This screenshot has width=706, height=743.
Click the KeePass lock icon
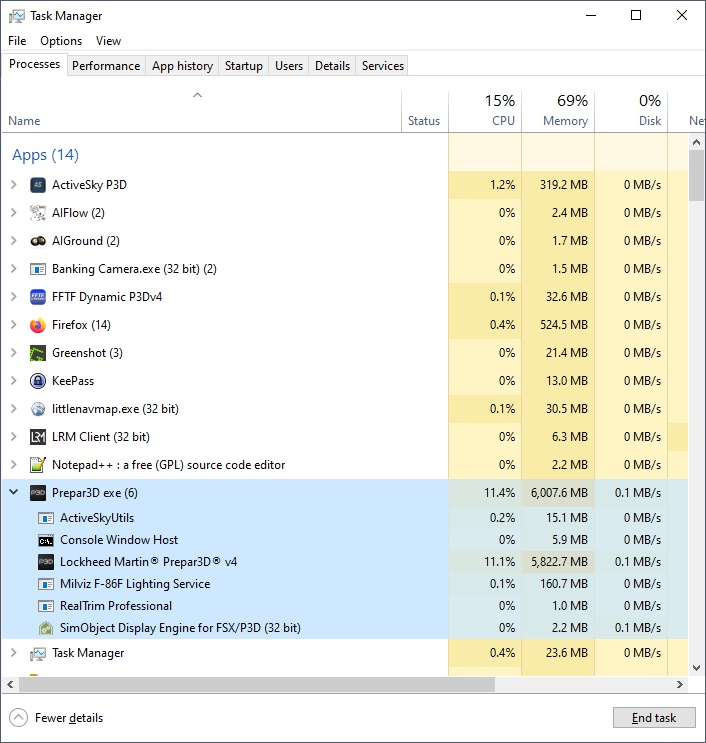[x=38, y=381]
